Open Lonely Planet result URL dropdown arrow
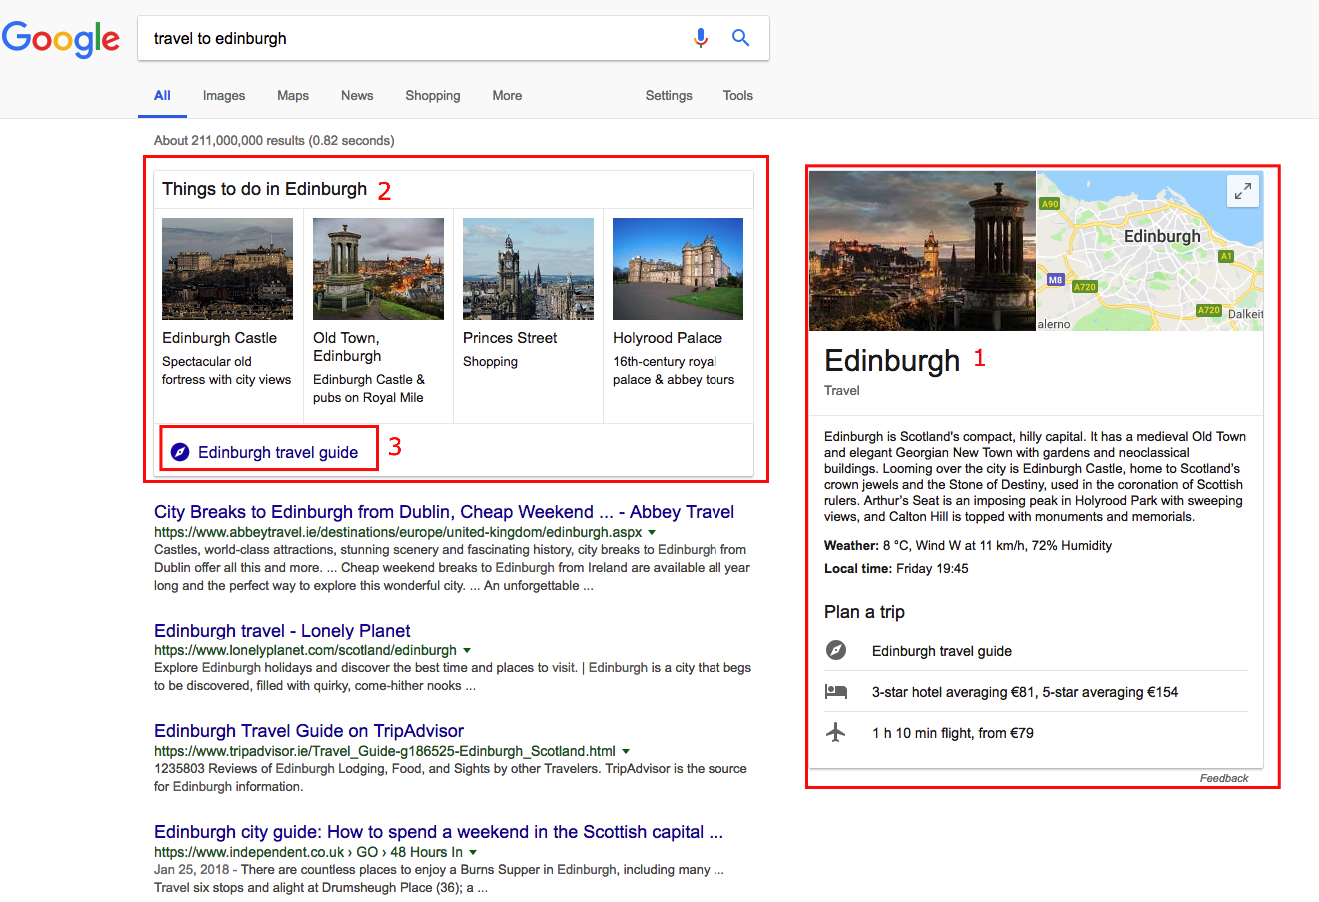 [x=467, y=650]
